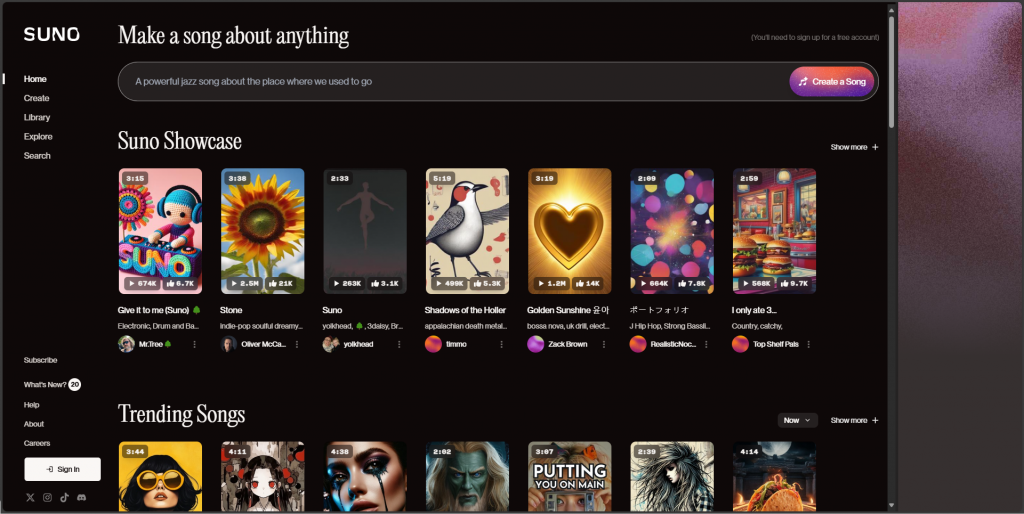
Task: Click the Suno logo
Action: pyautogui.click(x=52, y=34)
